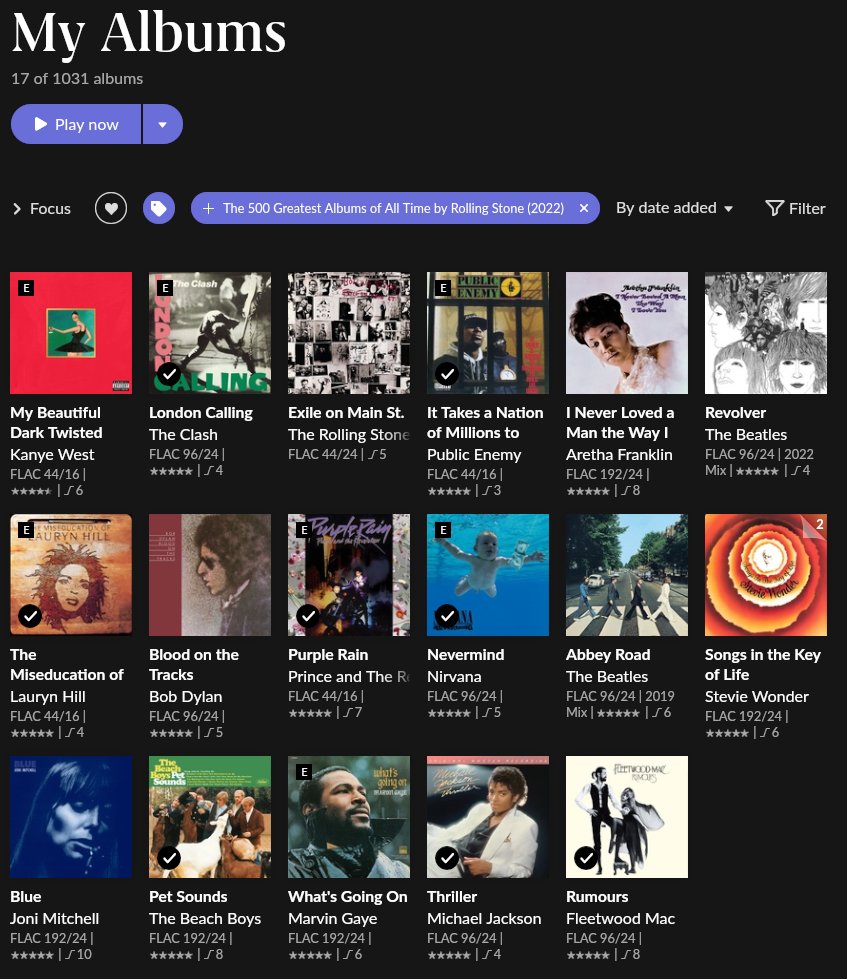Open the Filter funnel option
Viewport: 847px width, 979px height.
pyautogui.click(x=795, y=208)
